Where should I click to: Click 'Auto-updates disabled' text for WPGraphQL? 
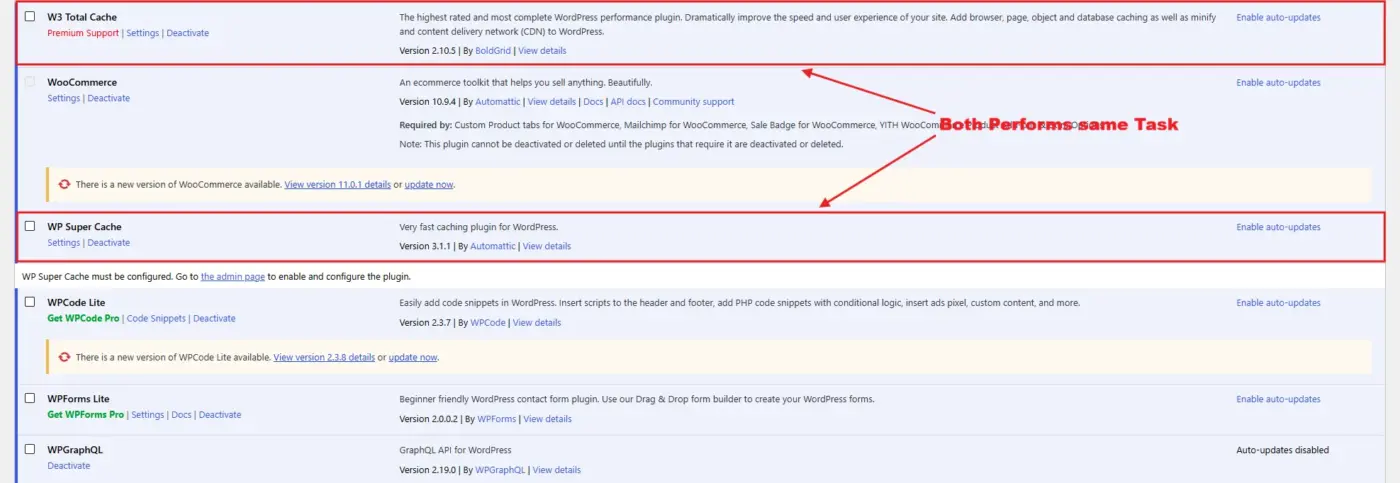point(1283,450)
